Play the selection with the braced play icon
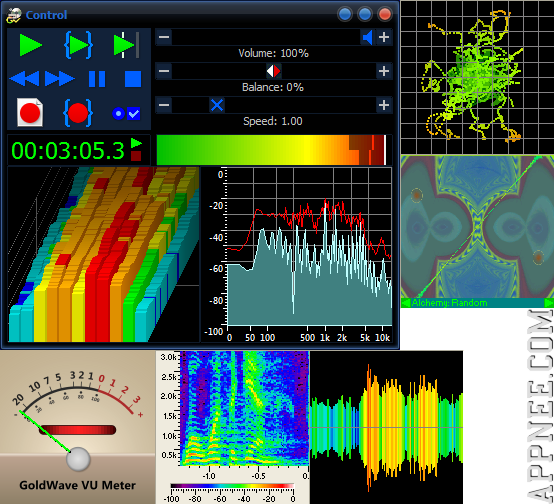The height and width of the screenshot is (504, 554). (78, 45)
